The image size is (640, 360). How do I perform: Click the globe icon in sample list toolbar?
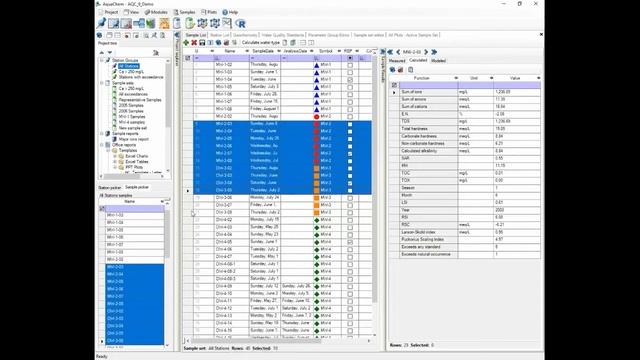218,42
